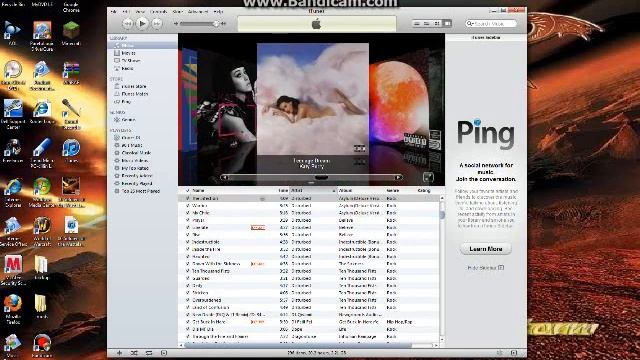Adjust the iTunes volume slider
Screen dimensions: 640x360
216,24
